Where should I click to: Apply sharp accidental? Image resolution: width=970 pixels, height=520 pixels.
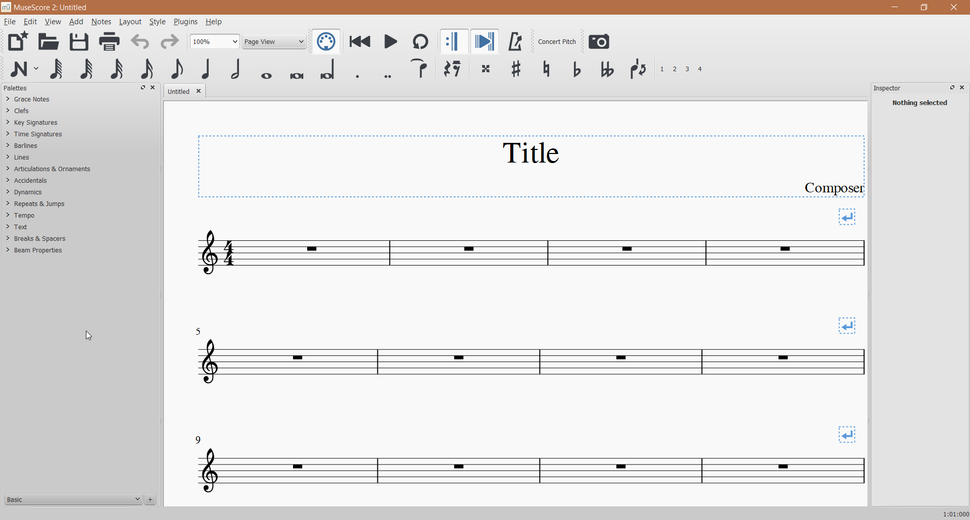coord(516,69)
